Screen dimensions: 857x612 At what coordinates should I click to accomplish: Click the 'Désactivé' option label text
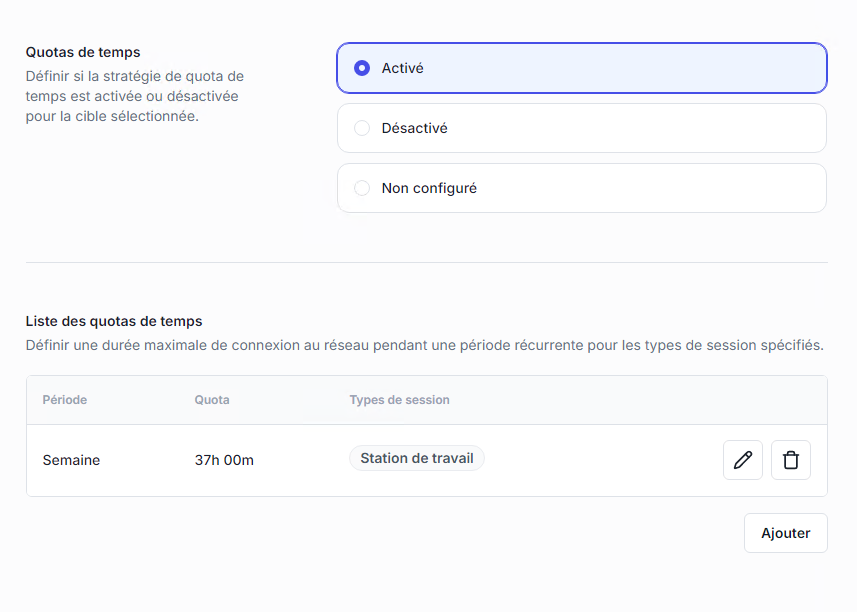click(x=414, y=128)
